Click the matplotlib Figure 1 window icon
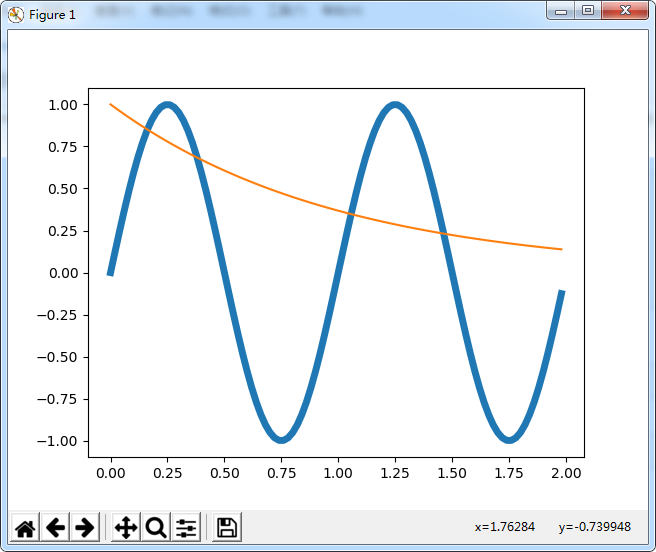Viewport: 656px width, 552px height. click(x=15, y=15)
